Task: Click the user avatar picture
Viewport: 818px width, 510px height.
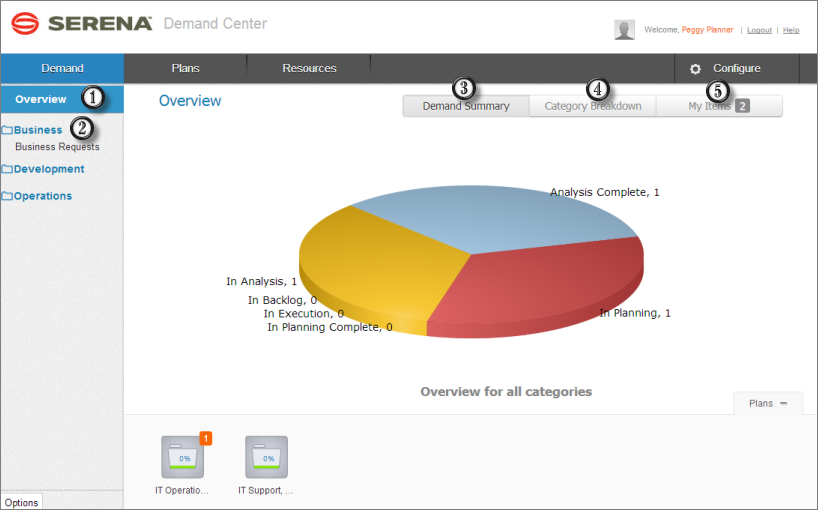Action: [x=625, y=30]
